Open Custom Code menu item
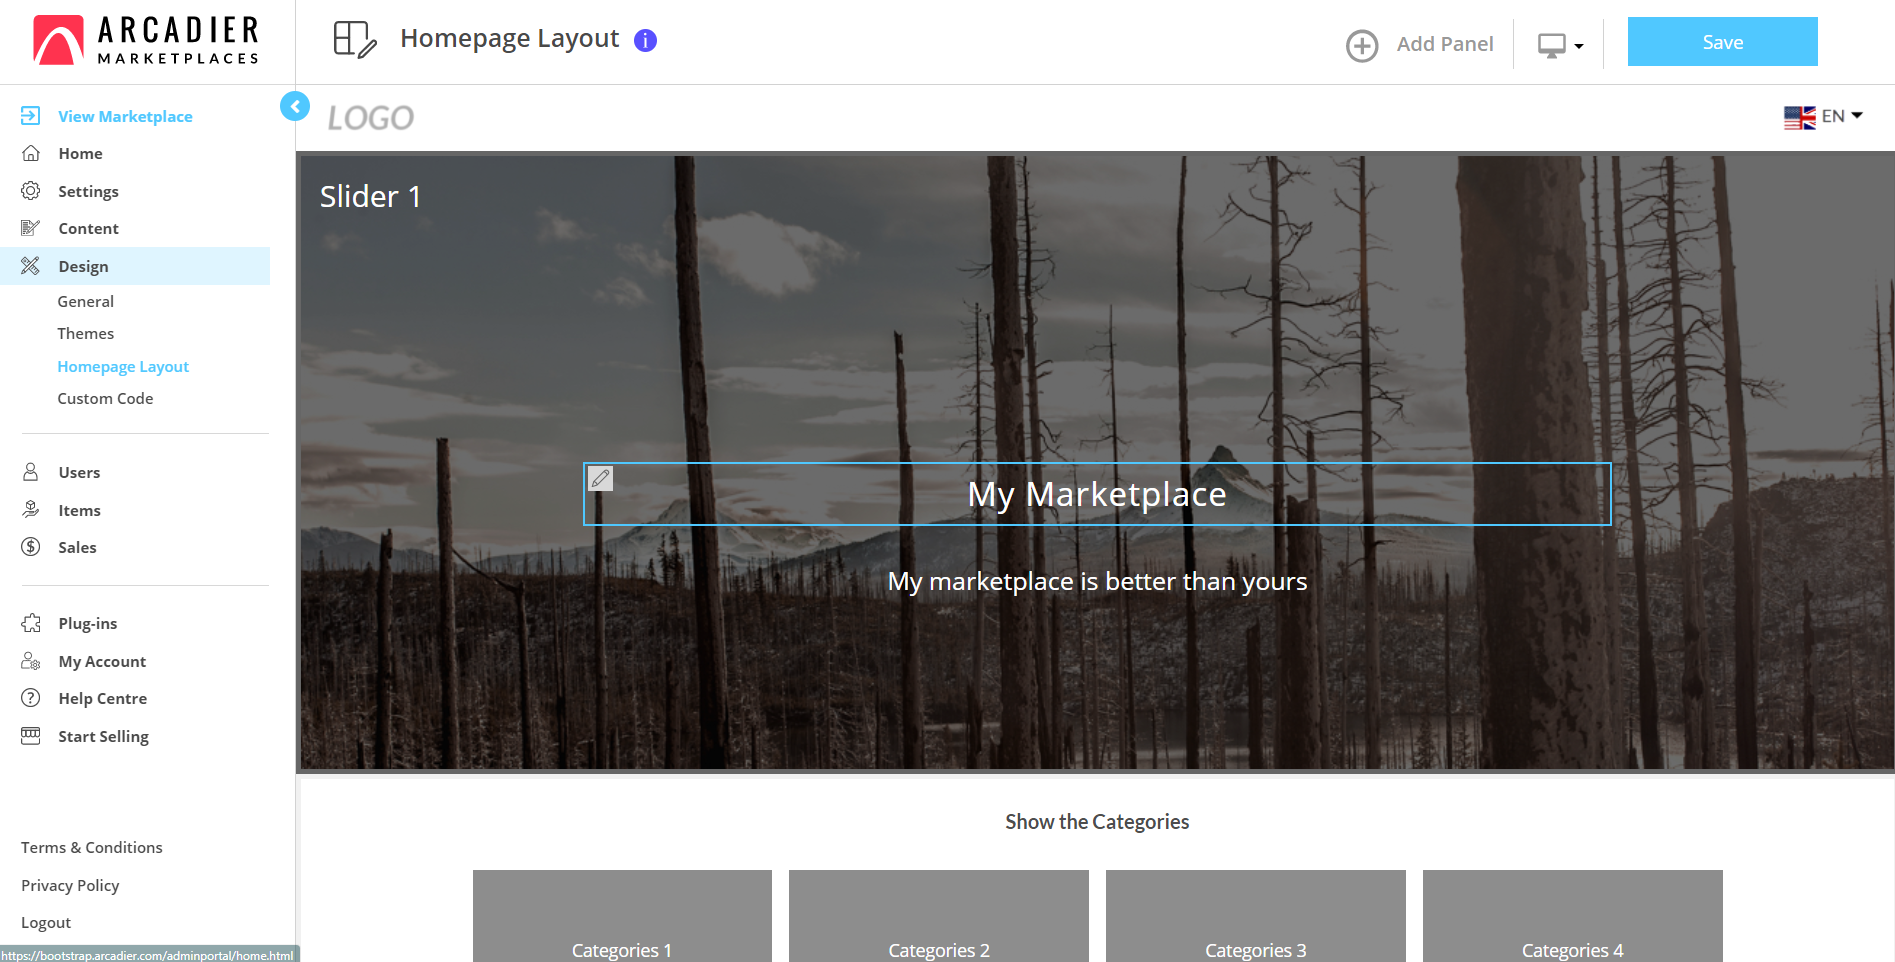The image size is (1895, 962). (x=105, y=398)
